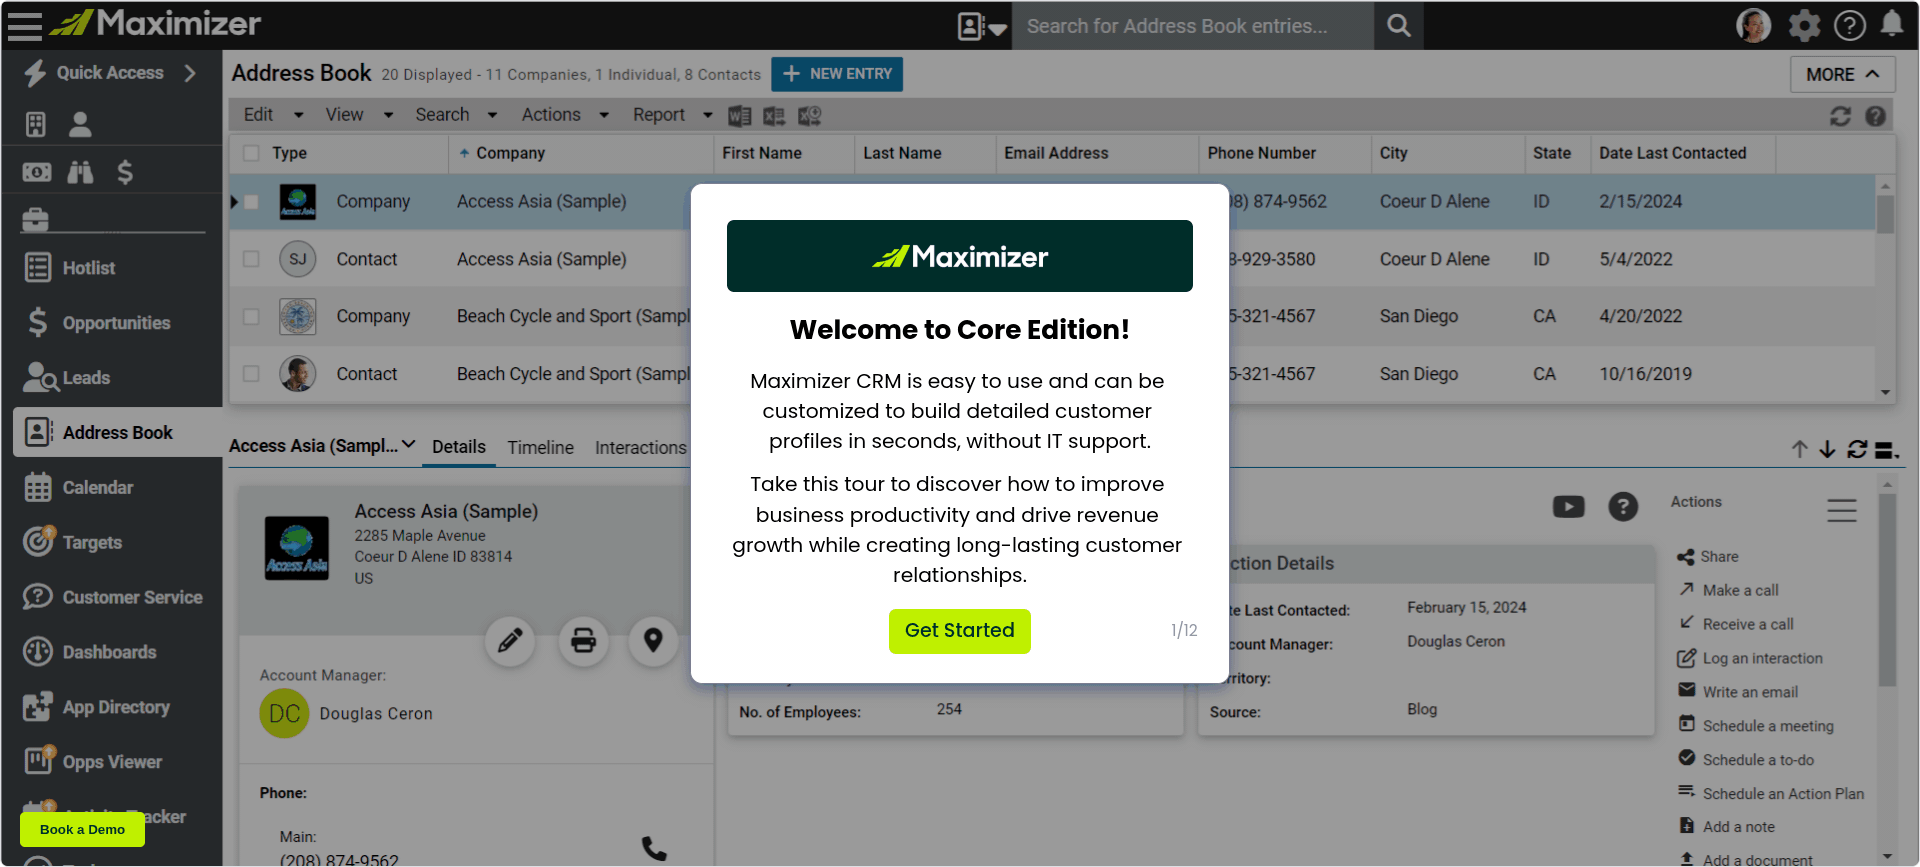Click the notifications bell icon
The width and height of the screenshot is (1920, 867).
coord(1891,25)
